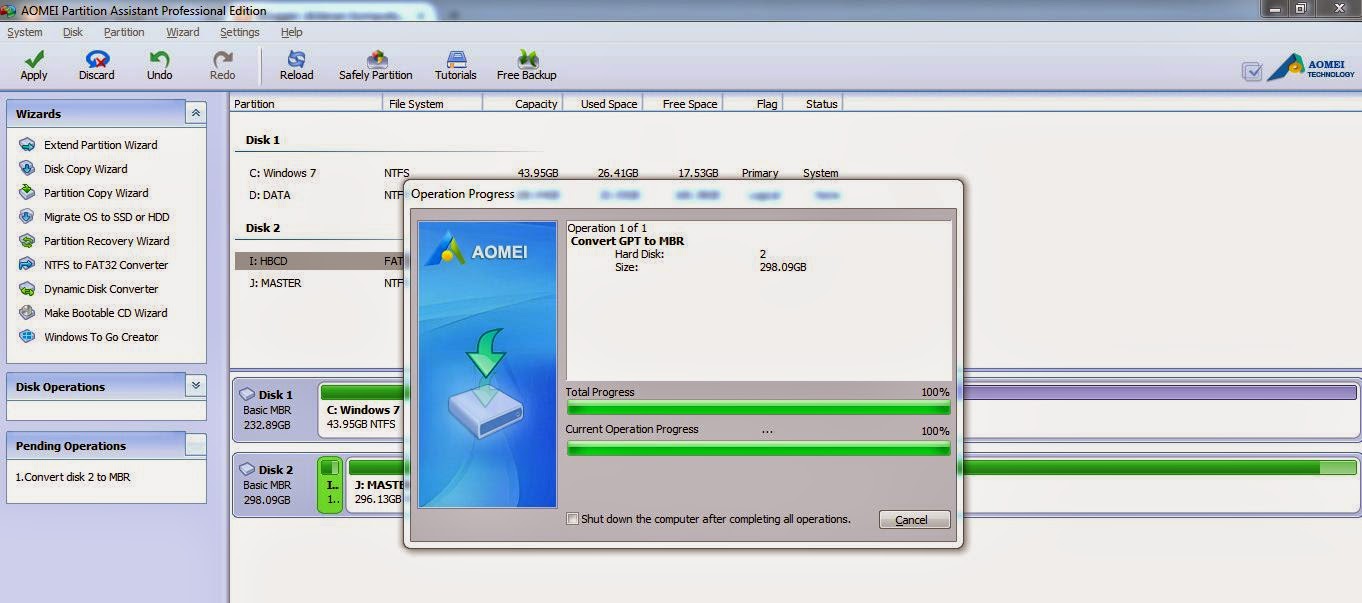Click the Redo arrow icon

[222, 59]
